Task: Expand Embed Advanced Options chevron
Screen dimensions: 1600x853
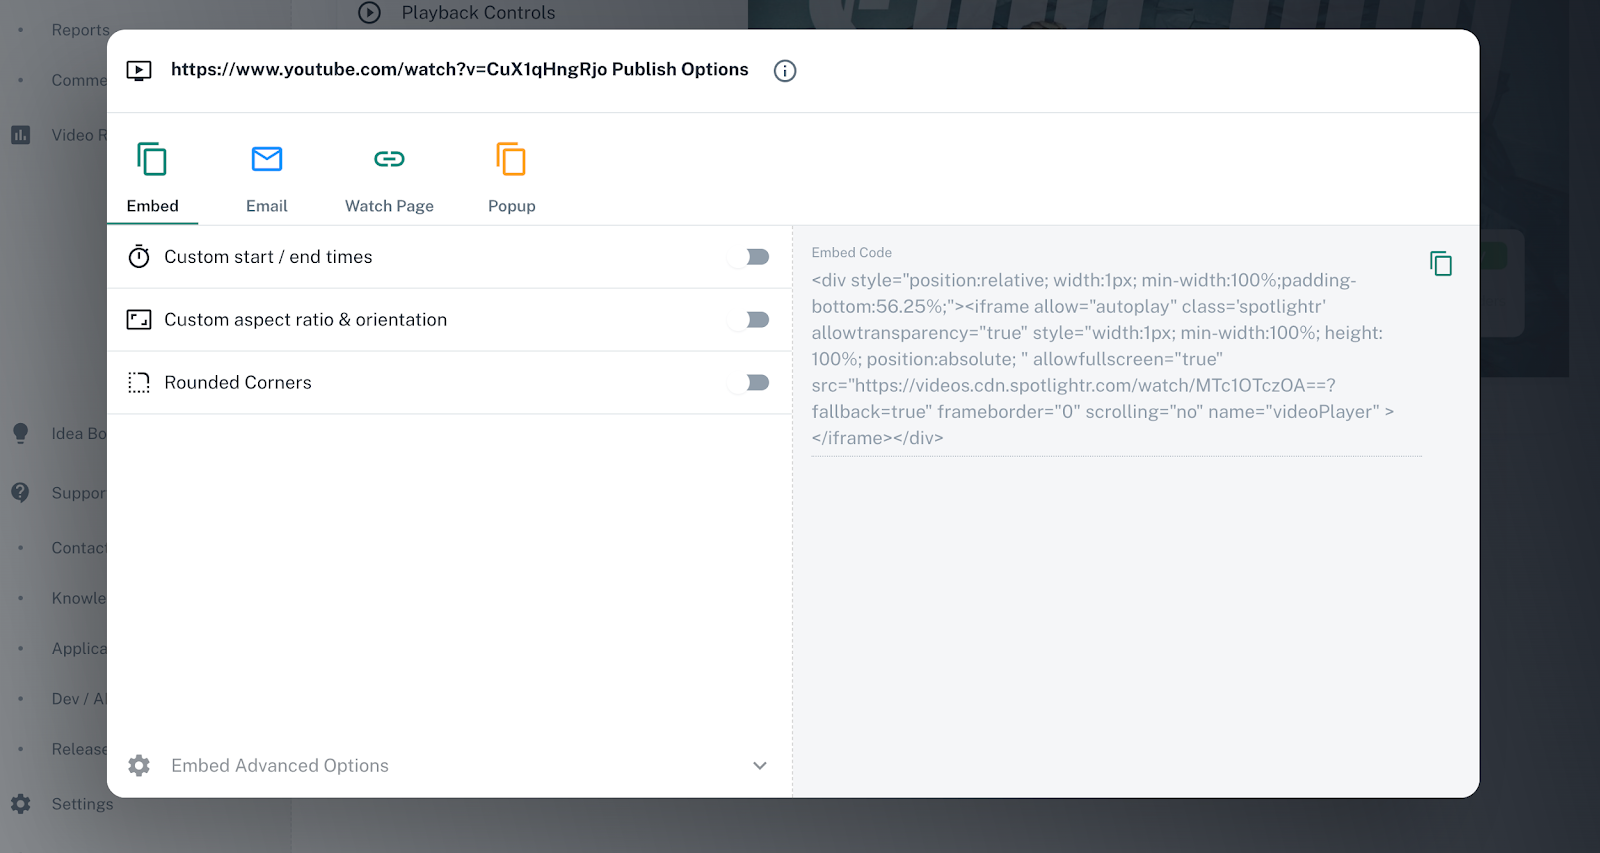Action: point(760,766)
